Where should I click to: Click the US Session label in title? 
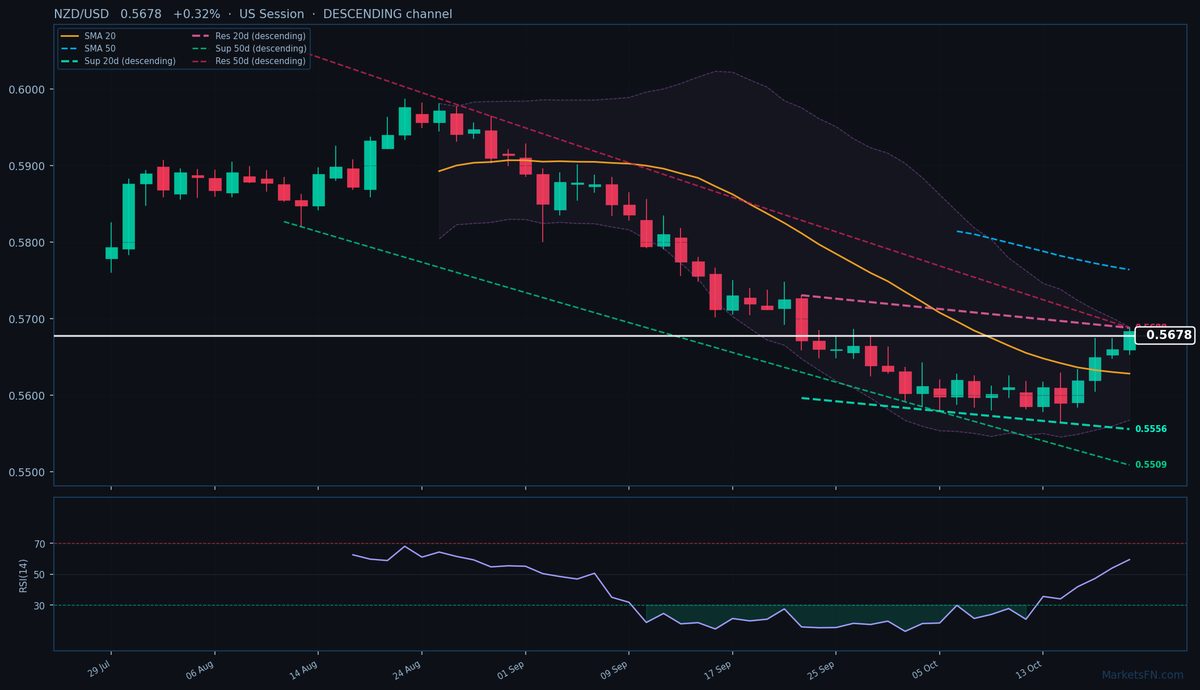(x=271, y=14)
